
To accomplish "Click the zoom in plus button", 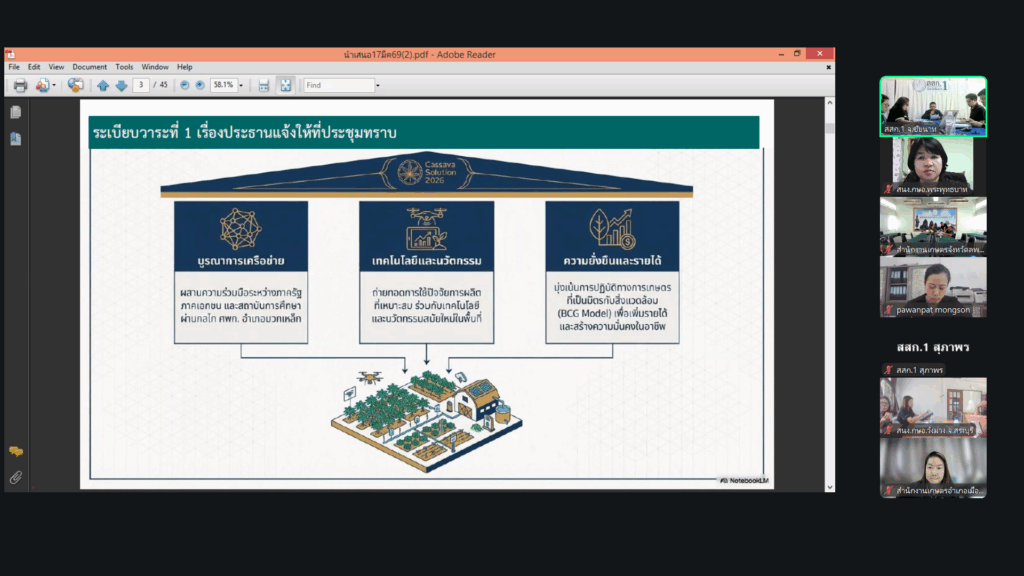I will click(200, 86).
